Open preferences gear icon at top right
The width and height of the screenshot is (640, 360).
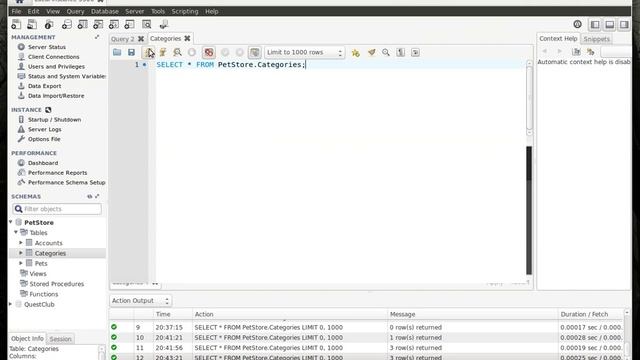[x=577, y=24]
